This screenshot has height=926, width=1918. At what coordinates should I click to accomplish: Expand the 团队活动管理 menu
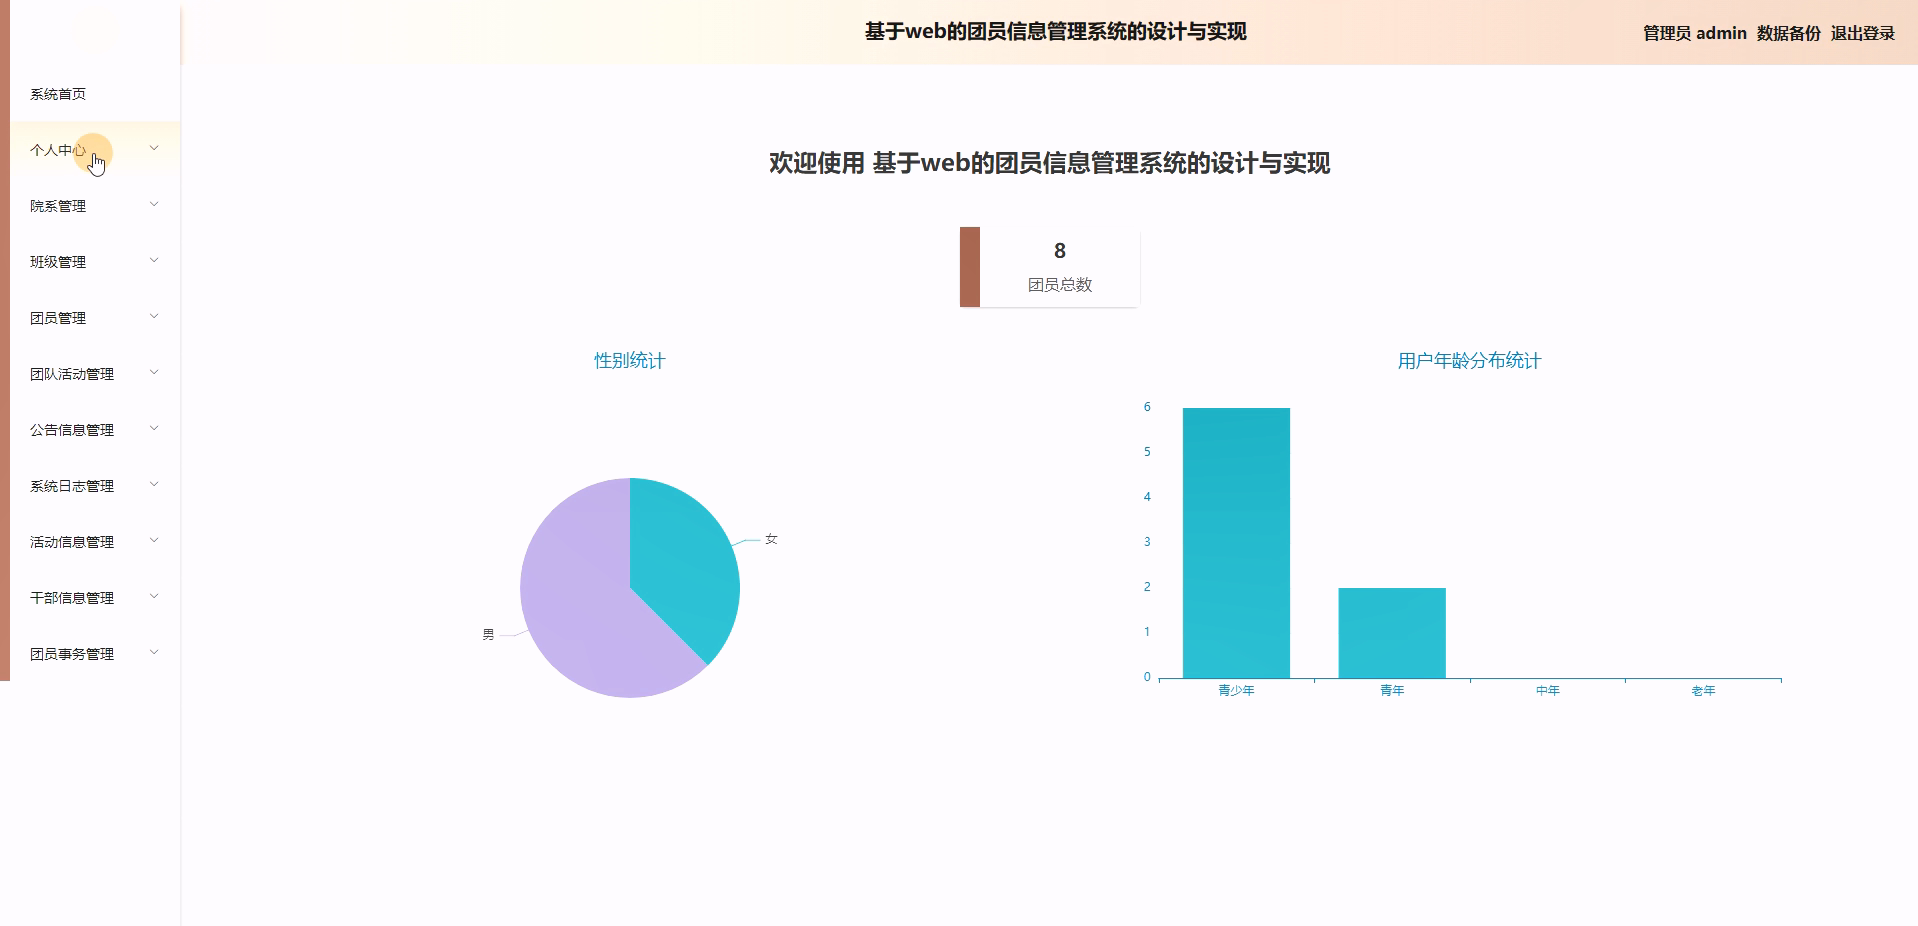70,374
